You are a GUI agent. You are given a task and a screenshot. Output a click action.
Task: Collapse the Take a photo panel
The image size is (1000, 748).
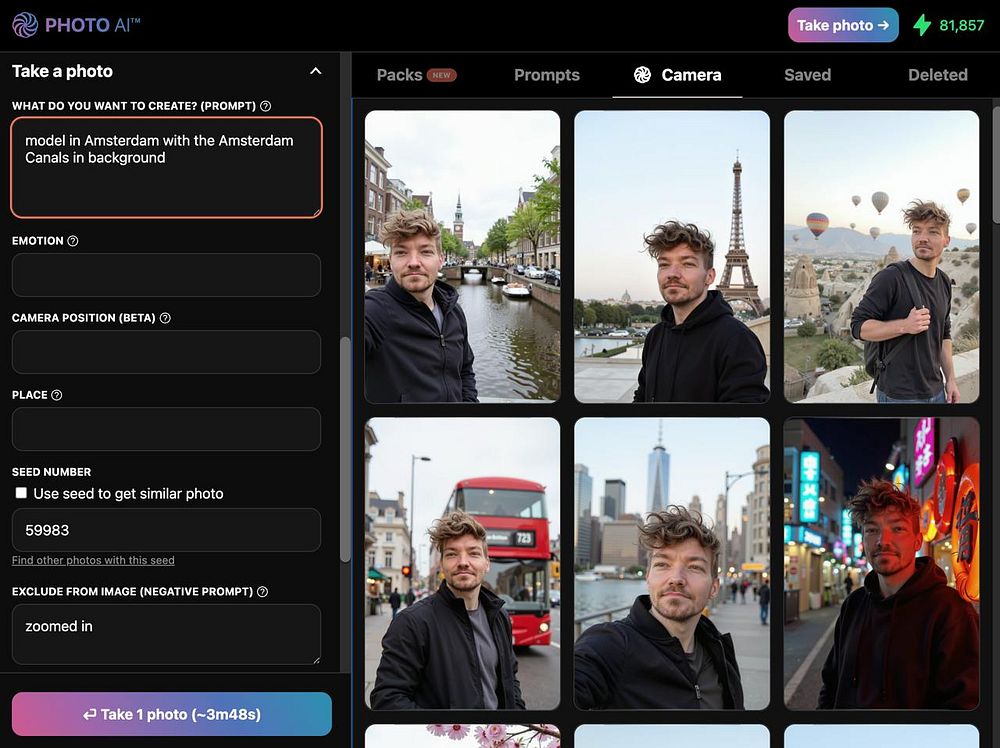(x=316, y=71)
